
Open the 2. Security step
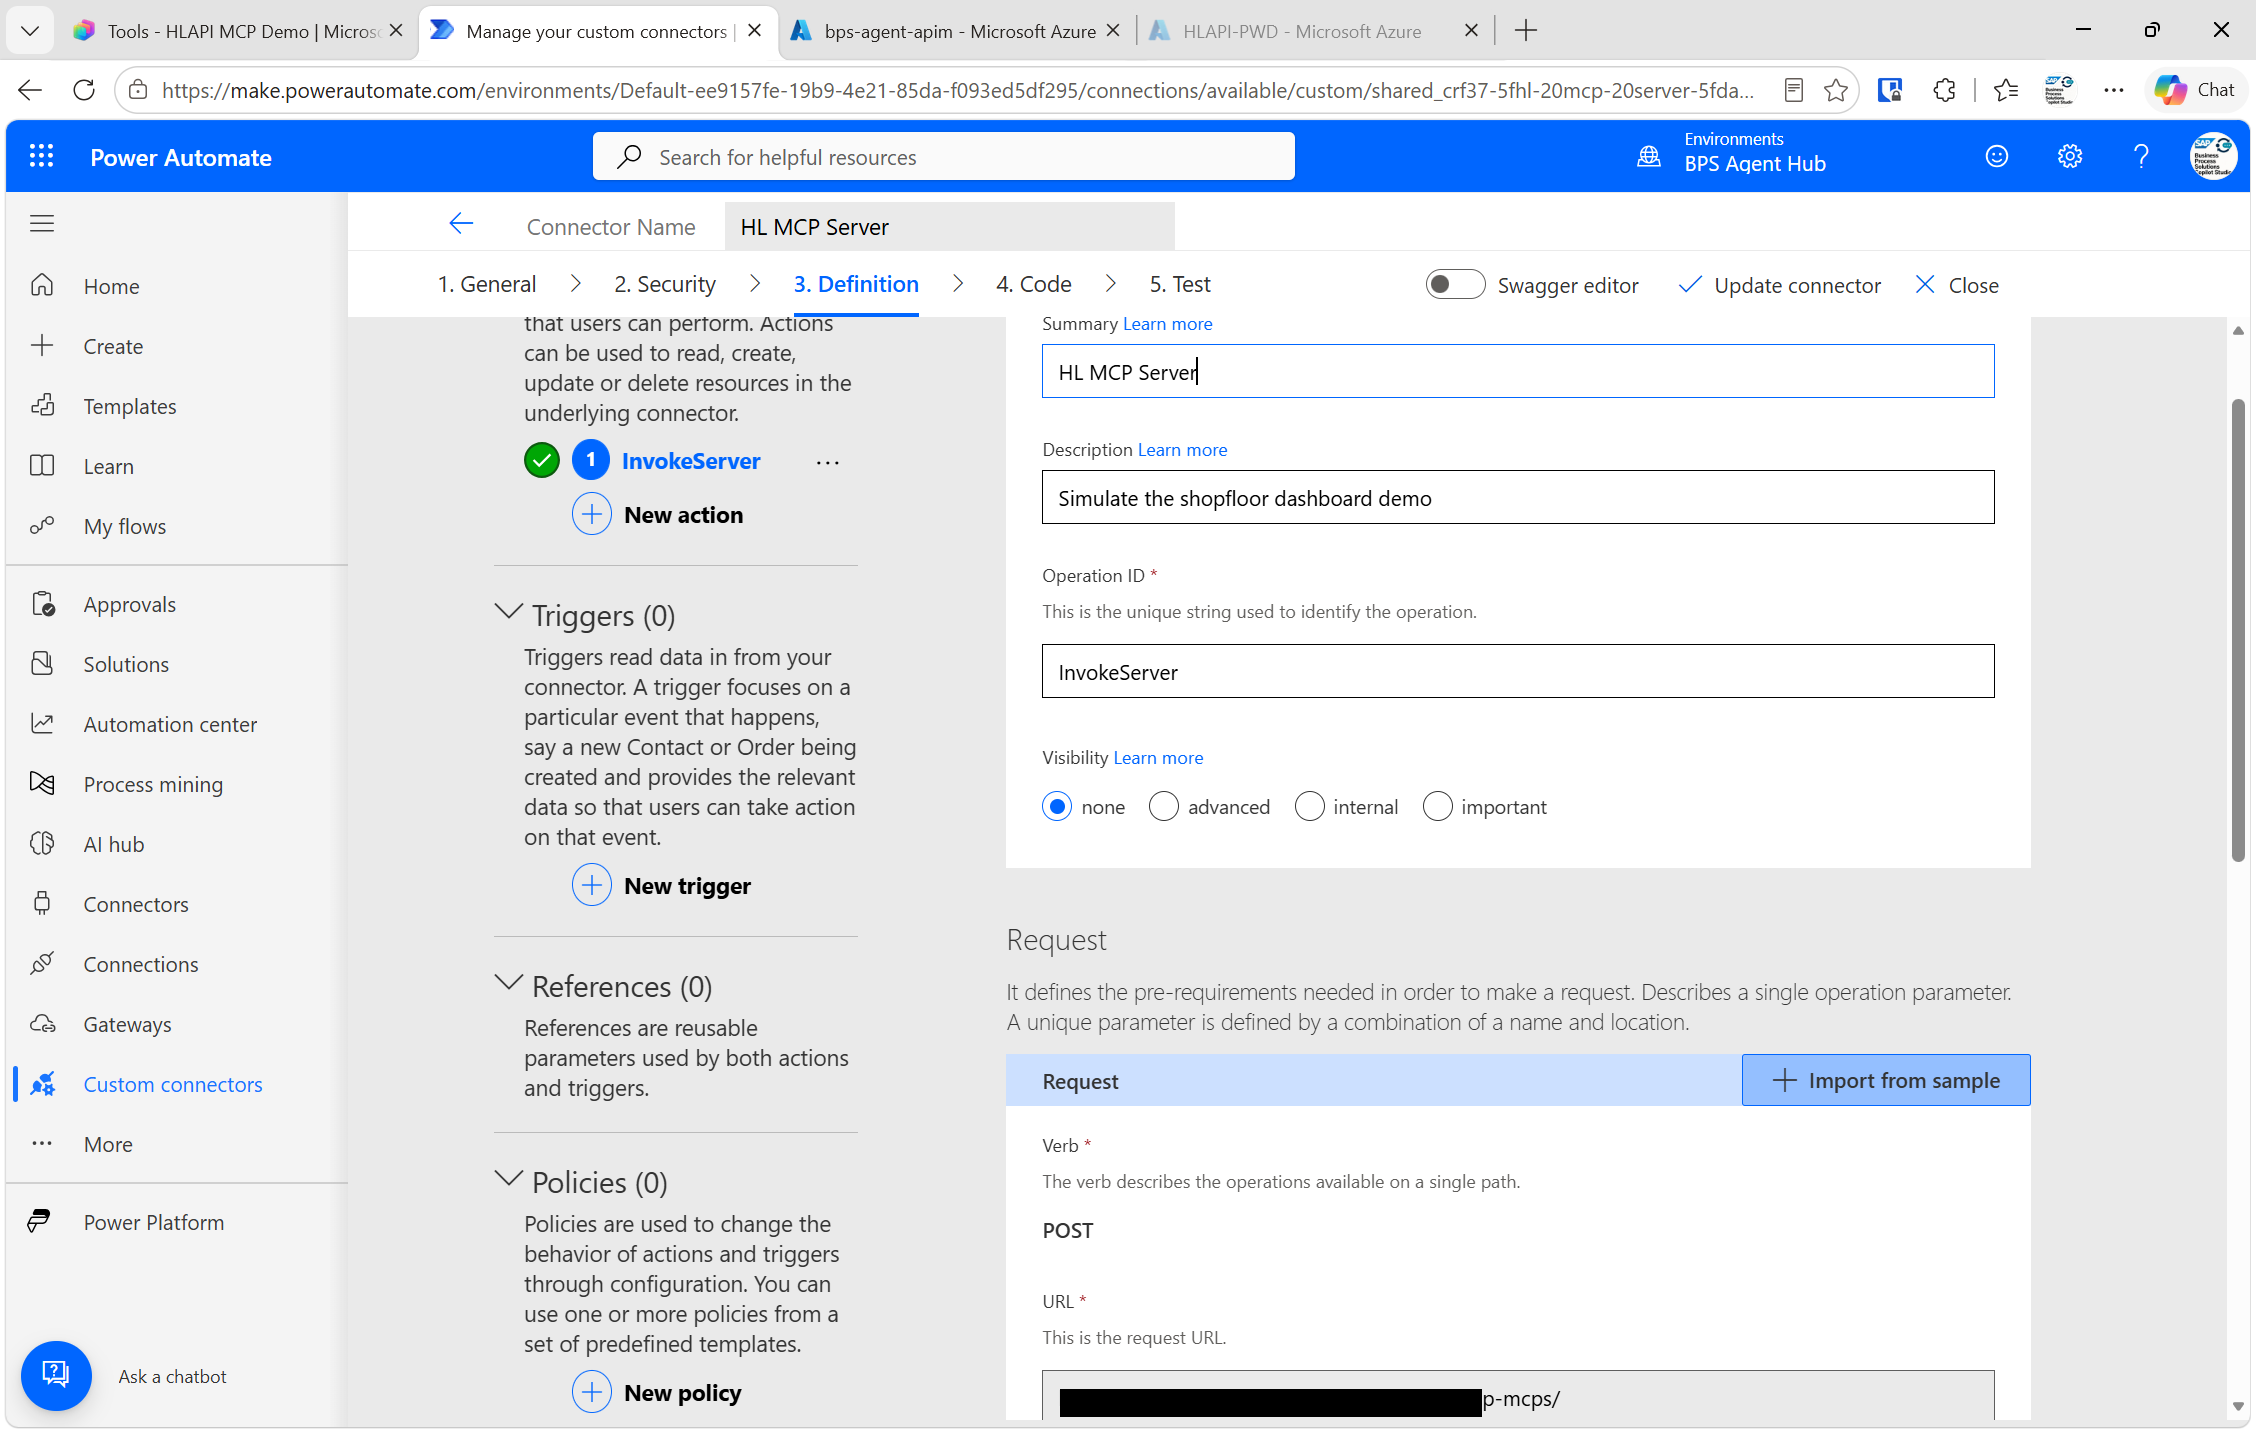coord(665,284)
